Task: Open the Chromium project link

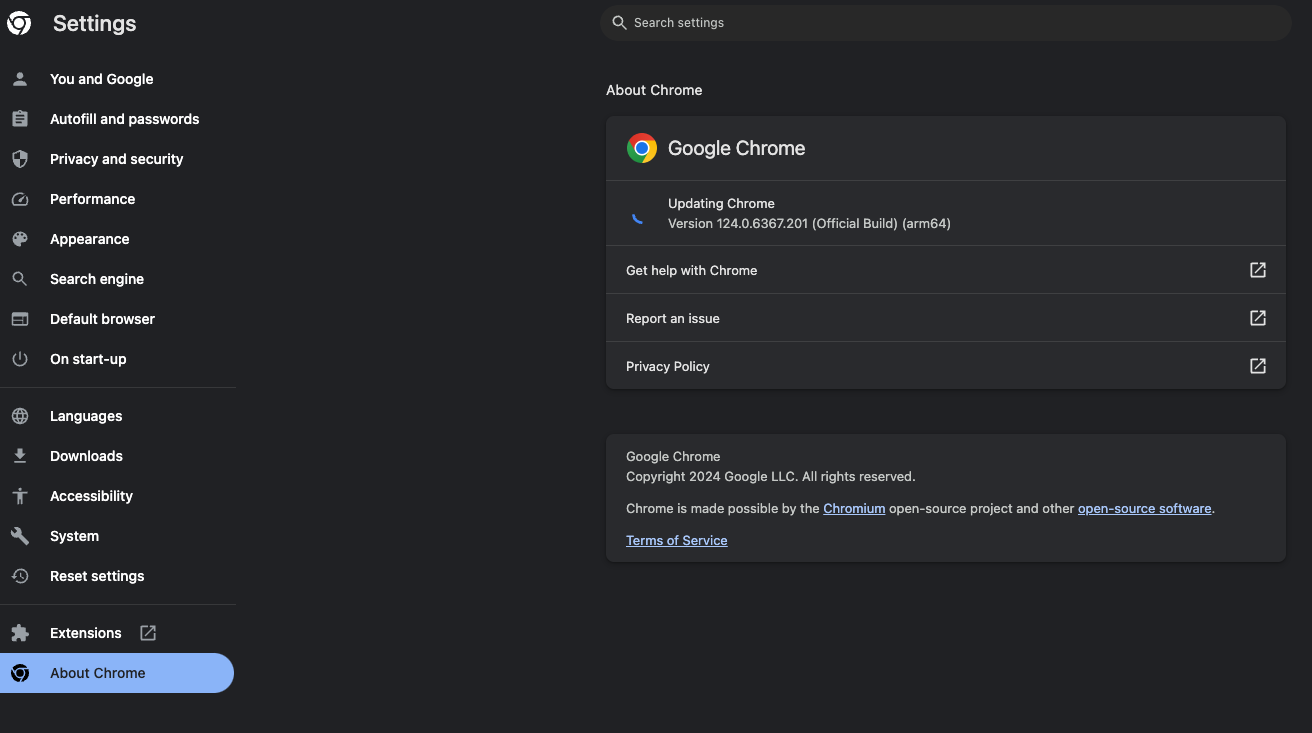Action: (x=854, y=508)
